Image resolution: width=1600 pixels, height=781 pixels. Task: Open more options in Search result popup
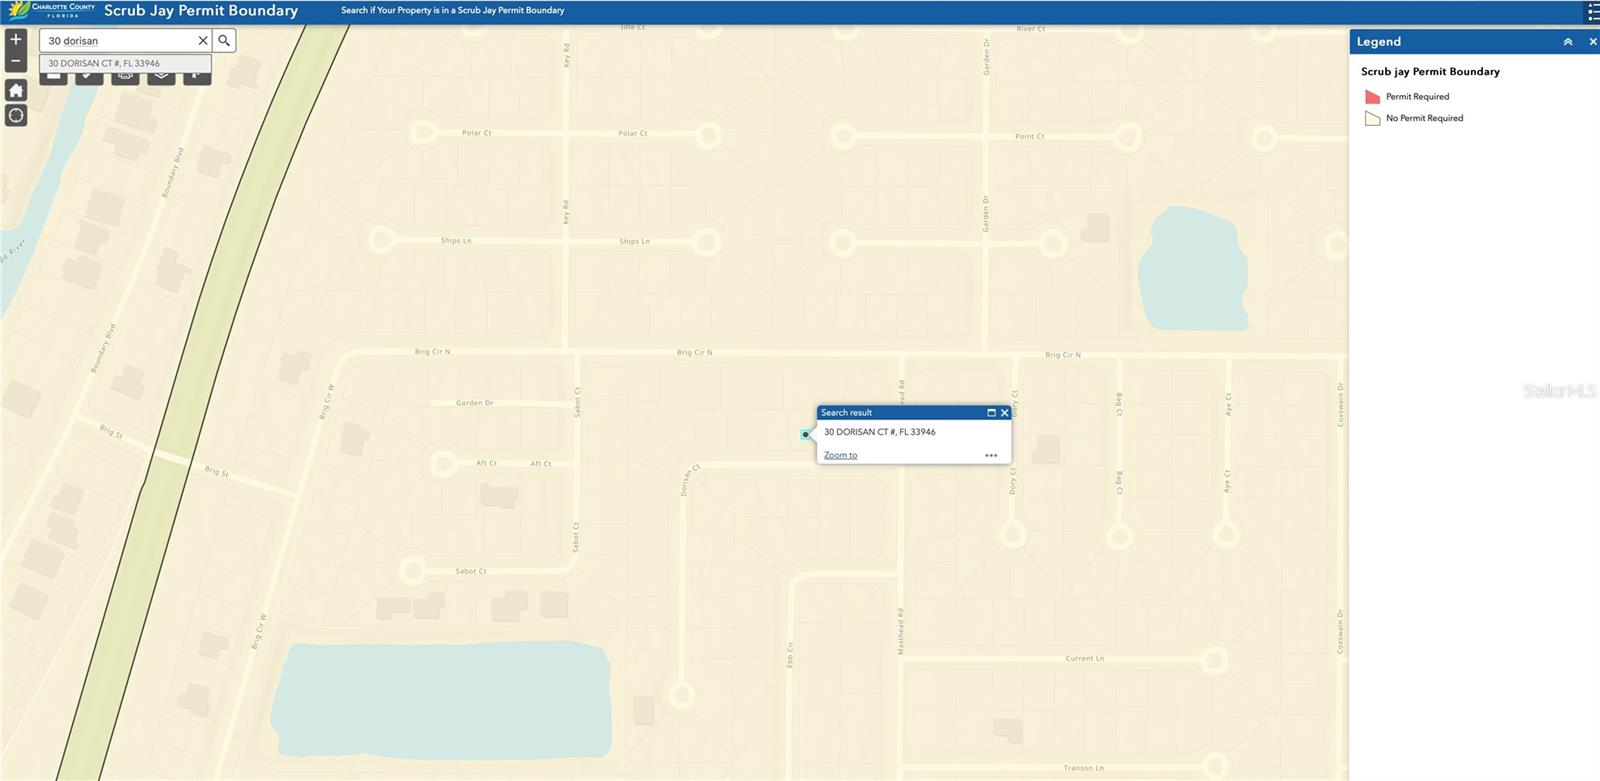pyautogui.click(x=991, y=456)
